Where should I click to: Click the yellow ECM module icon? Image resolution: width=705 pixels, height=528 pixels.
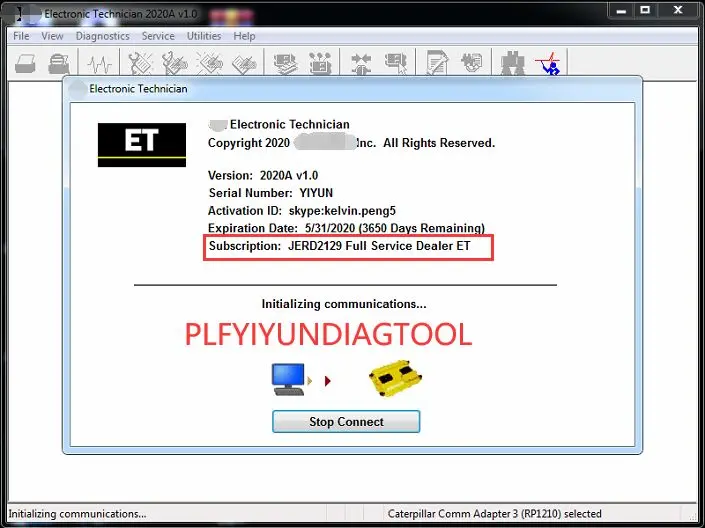(x=395, y=378)
